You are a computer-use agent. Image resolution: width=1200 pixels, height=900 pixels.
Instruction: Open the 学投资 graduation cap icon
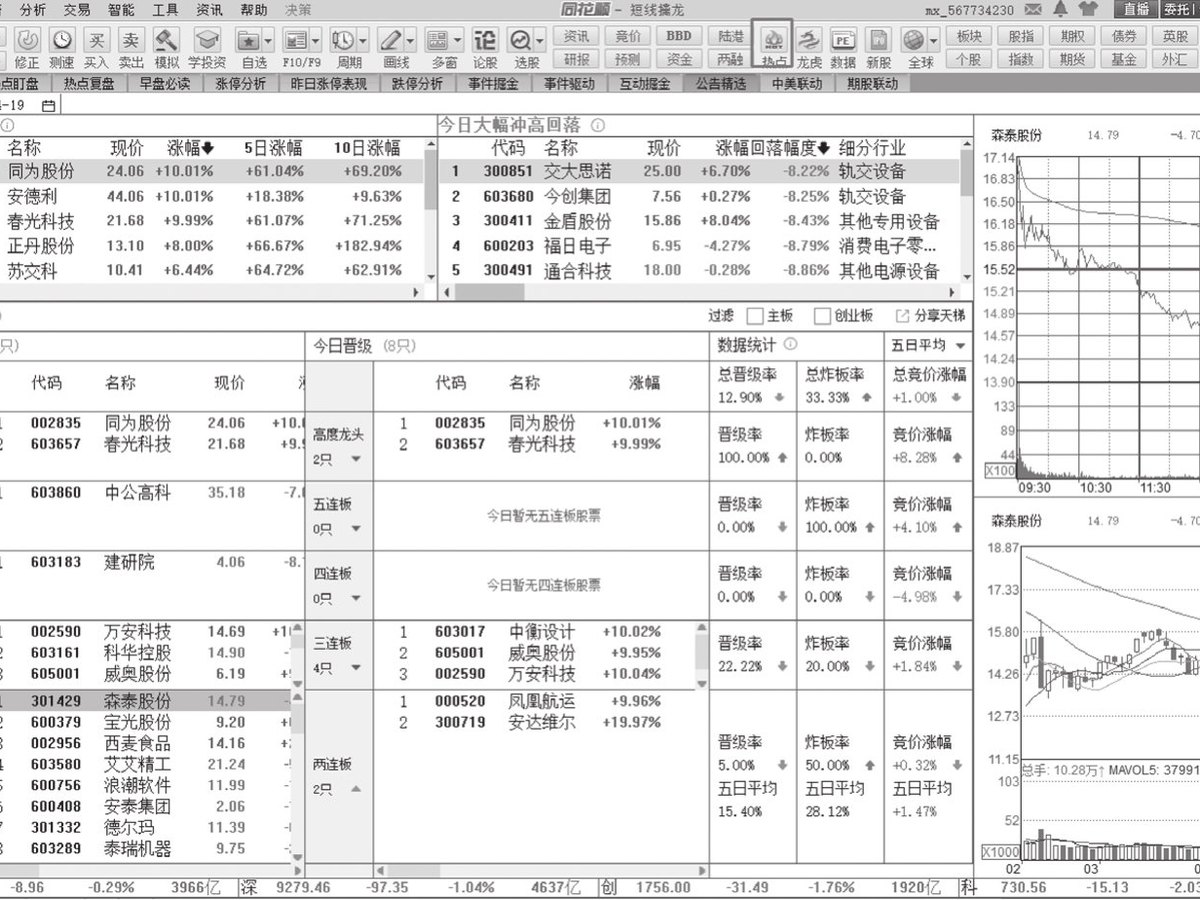207,41
